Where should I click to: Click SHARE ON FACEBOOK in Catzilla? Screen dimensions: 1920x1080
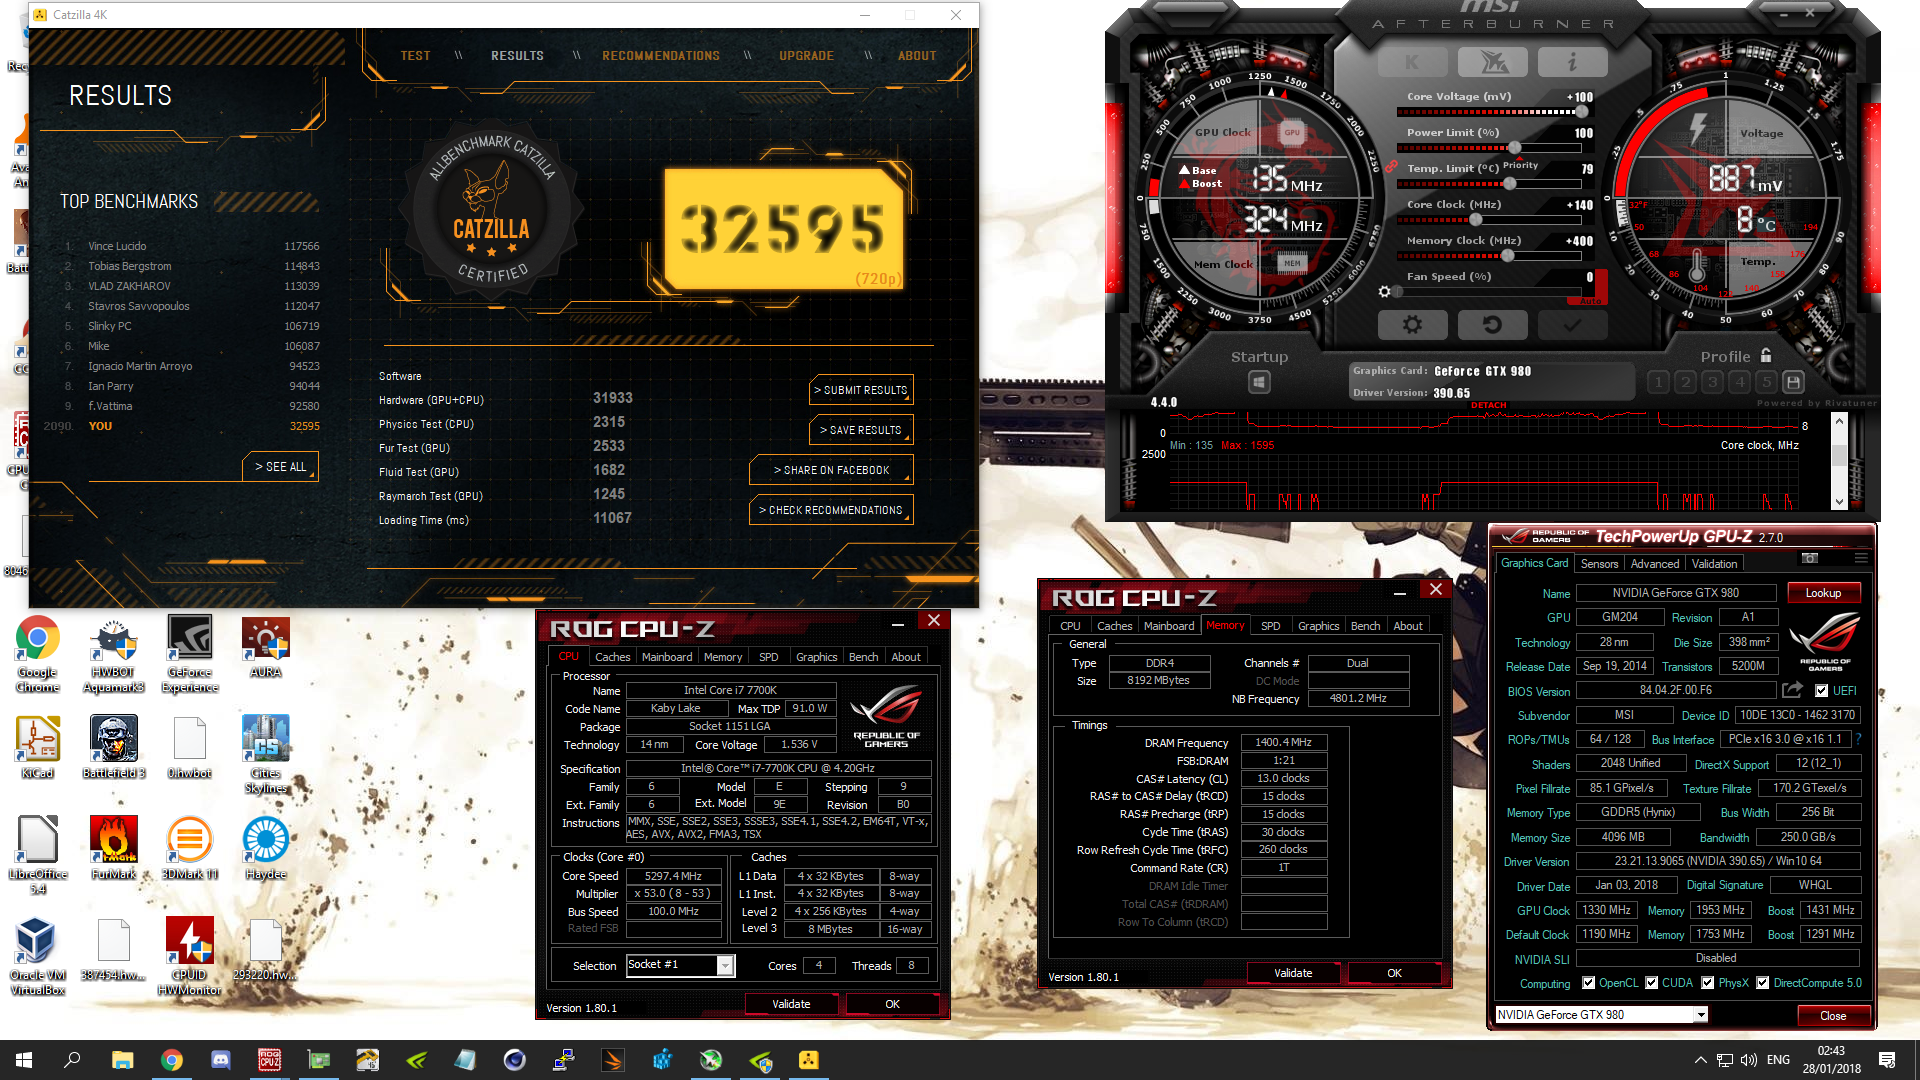pos(831,470)
